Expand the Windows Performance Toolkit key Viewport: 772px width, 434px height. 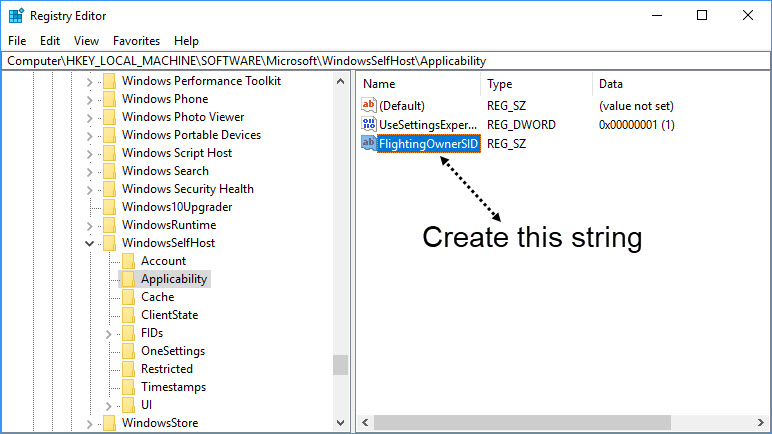(90, 82)
